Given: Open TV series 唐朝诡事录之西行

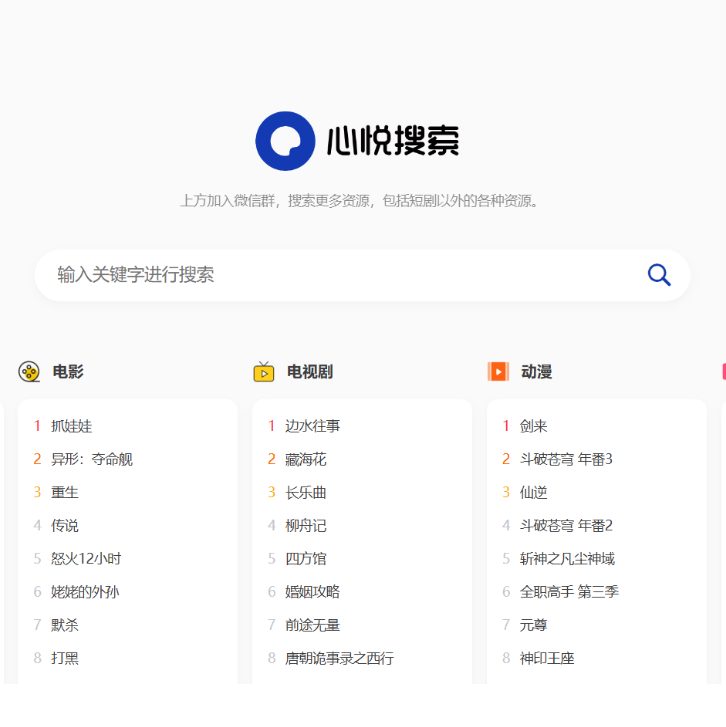Looking at the screenshot, I should pyautogui.click(x=339, y=658).
